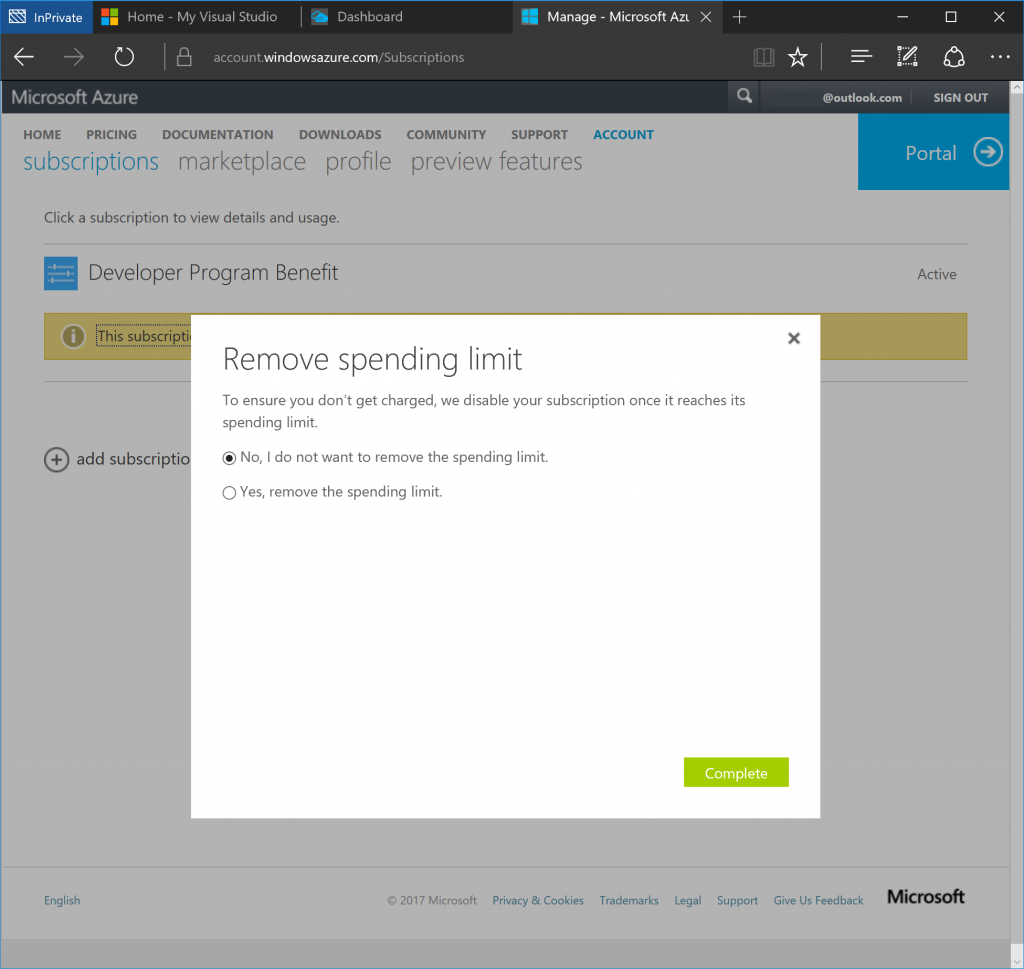Viewport: 1024px width, 969px height.
Task: Go to the profile section
Action: (359, 161)
